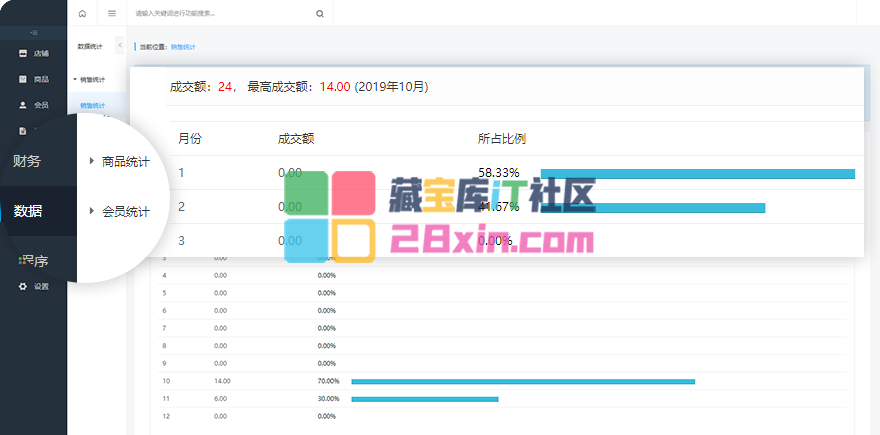Click the colorful 程序 grid icon
This screenshot has height=435, width=880.
click(22, 260)
